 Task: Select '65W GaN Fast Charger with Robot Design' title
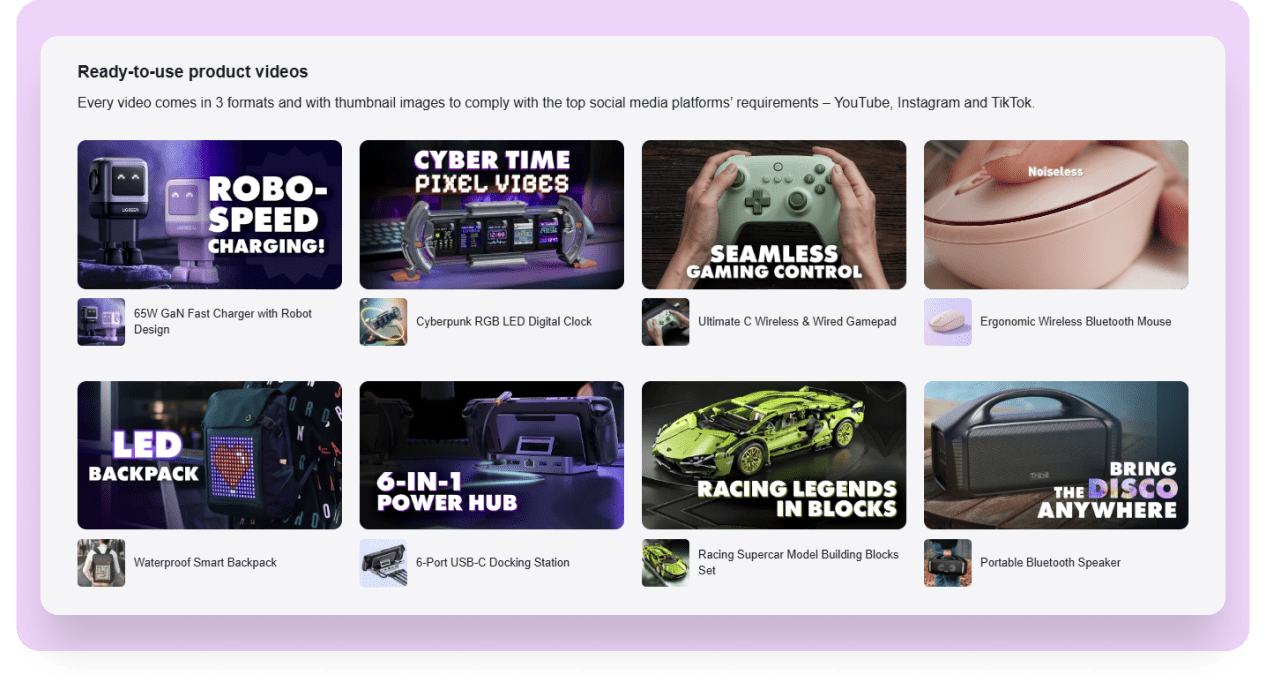[x=223, y=322]
